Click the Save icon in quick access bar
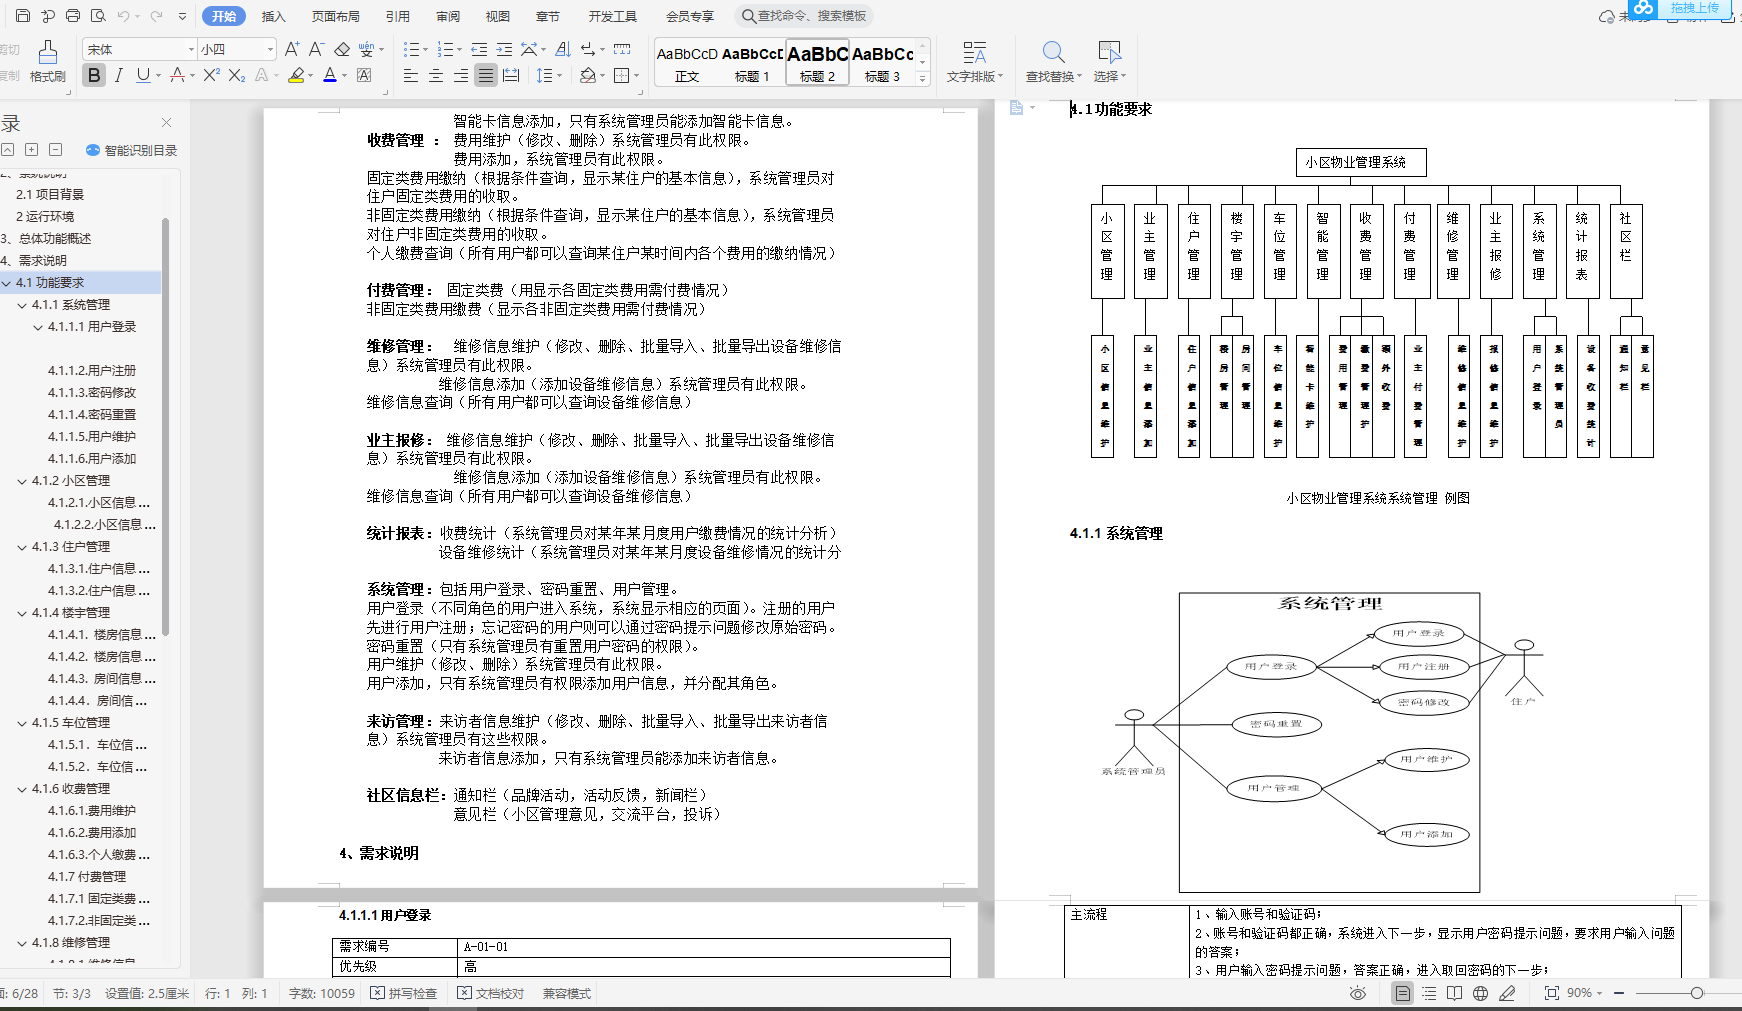 tap(23, 16)
